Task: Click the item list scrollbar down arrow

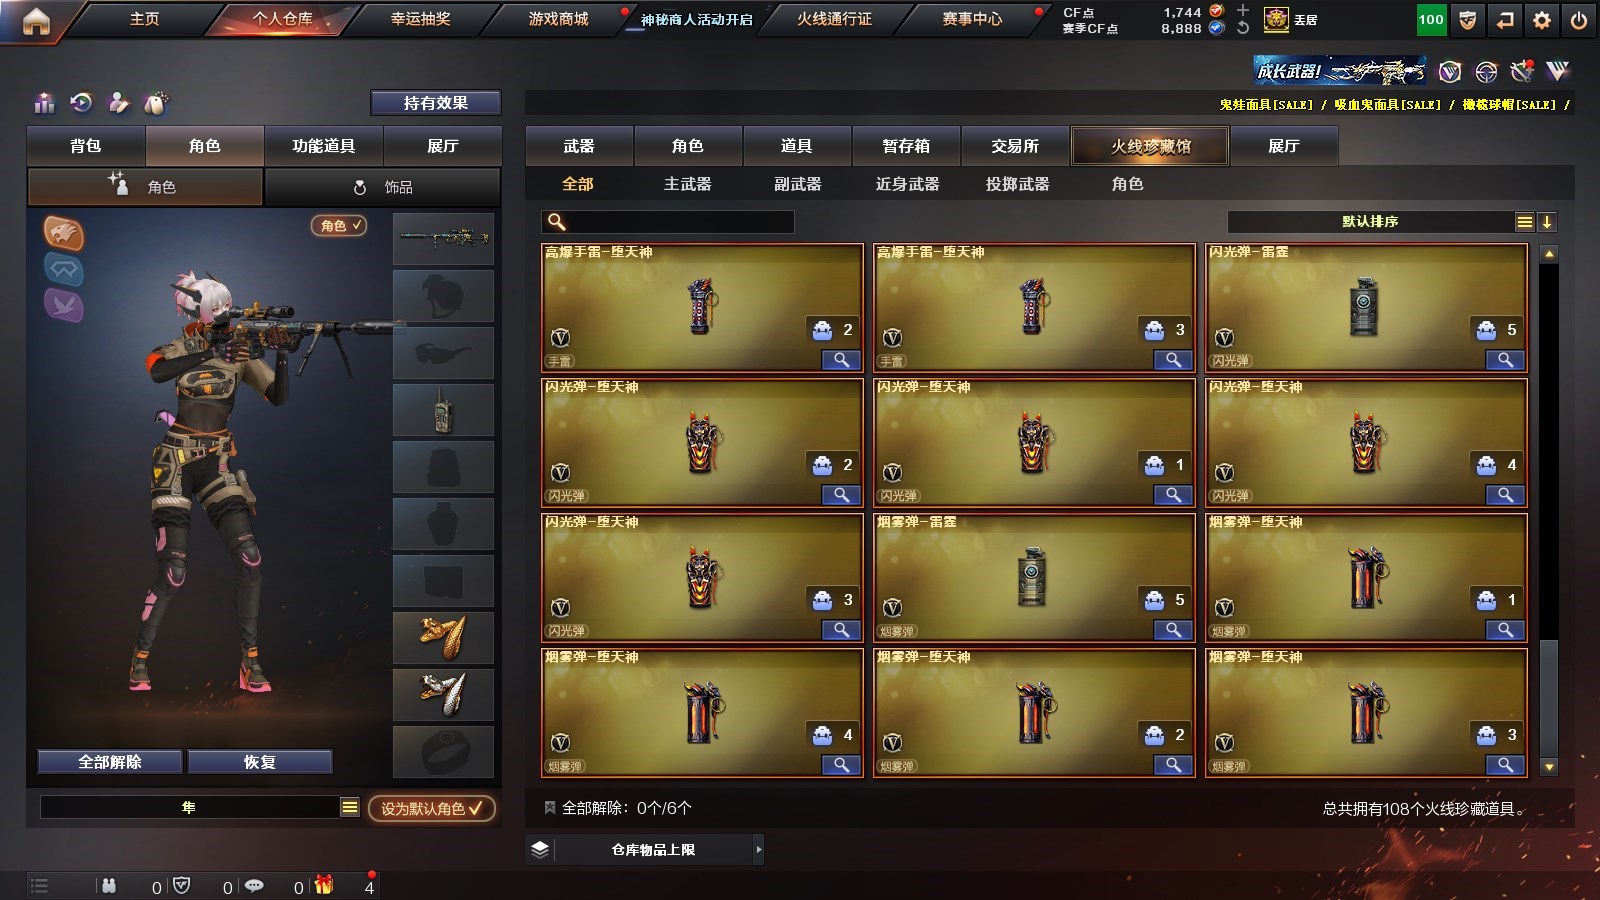Action: [x=1549, y=767]
